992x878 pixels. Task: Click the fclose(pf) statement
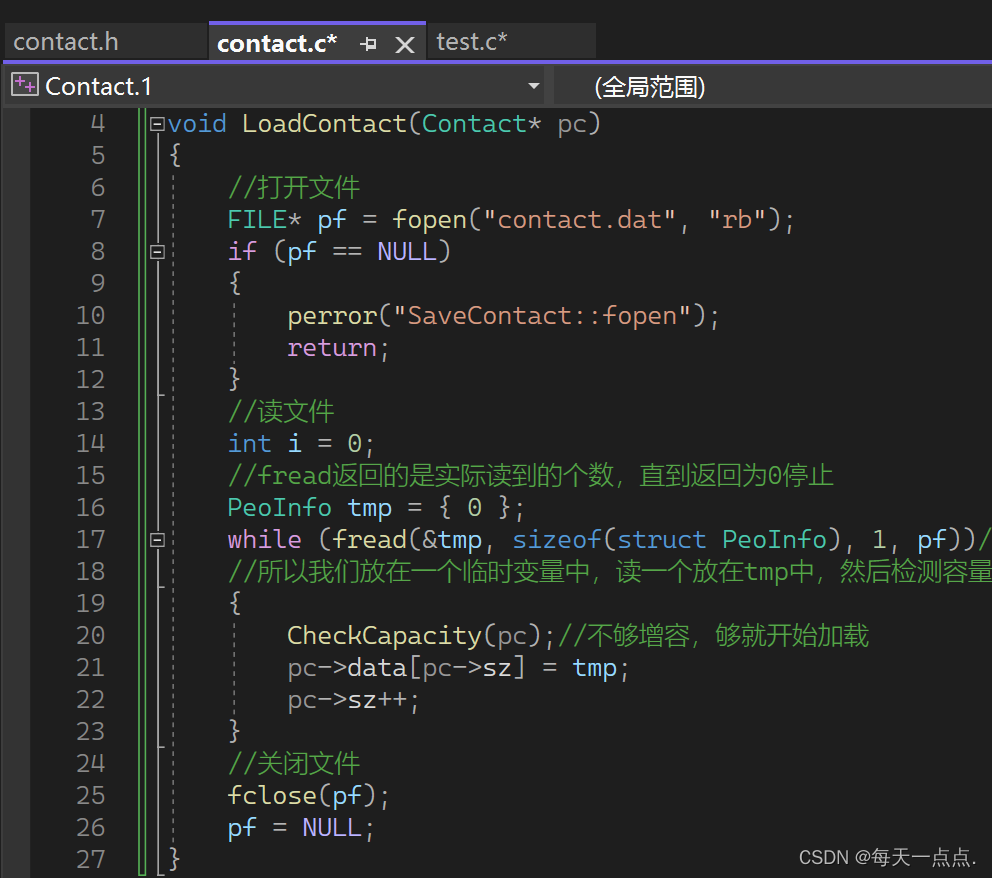(x=308, y=796)
